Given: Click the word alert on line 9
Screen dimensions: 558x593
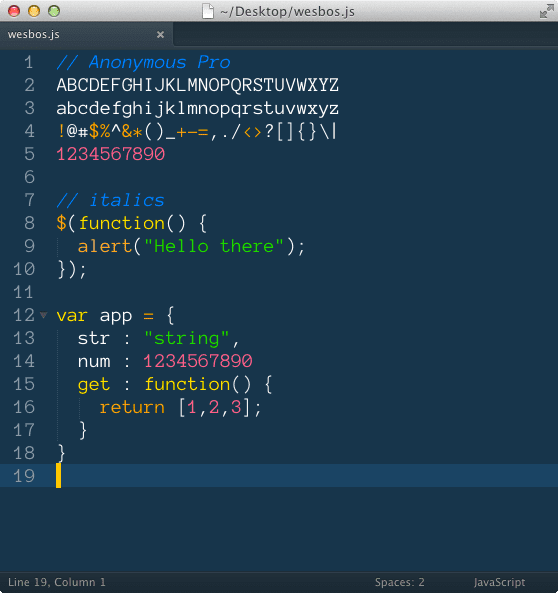Looking at the screenshot, I should pos(104,246).
